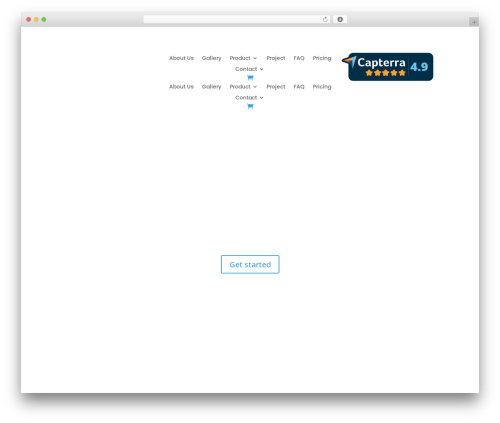Screen dimensions: 500x423
Task: Open Project in the second menu row
Action: click(x=276, y=87)
